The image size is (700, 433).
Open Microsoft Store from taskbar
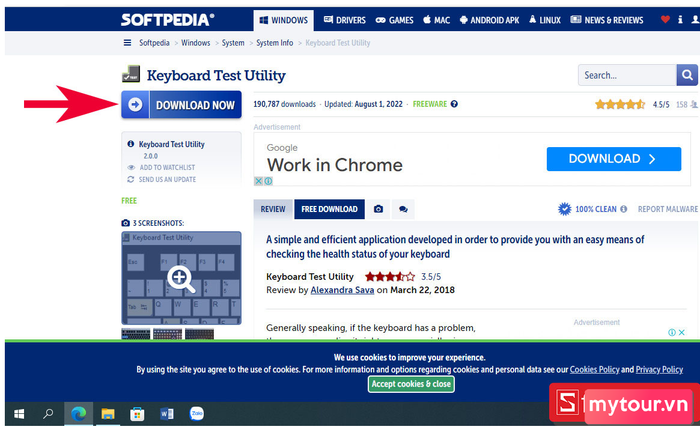137,414
